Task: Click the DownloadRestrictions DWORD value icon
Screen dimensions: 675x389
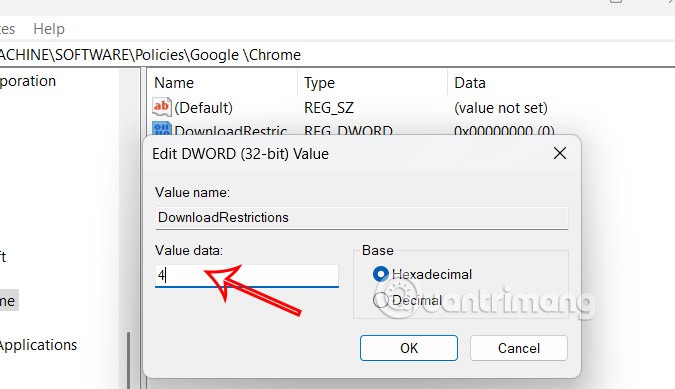Action: point(161,129)
